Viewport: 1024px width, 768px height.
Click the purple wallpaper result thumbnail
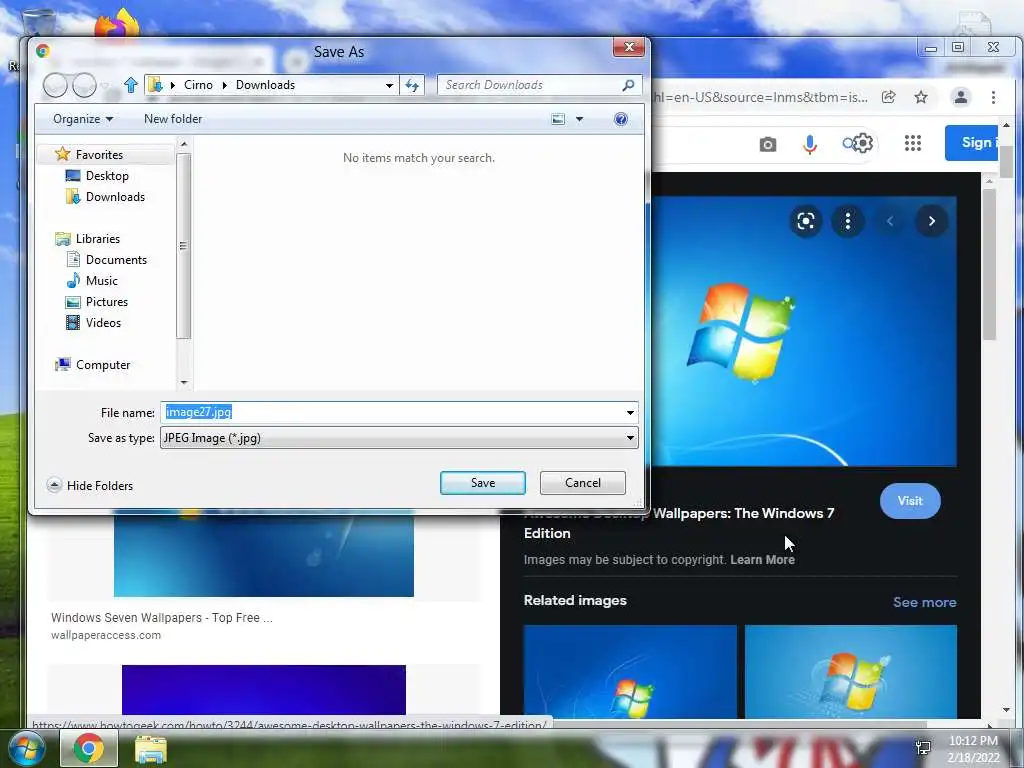point(264,690)
